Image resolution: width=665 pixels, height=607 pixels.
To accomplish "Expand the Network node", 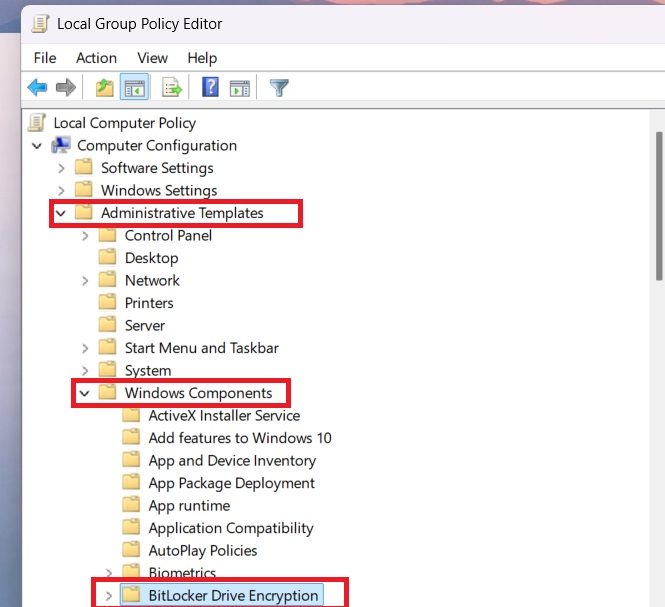I will click(85, 281).
